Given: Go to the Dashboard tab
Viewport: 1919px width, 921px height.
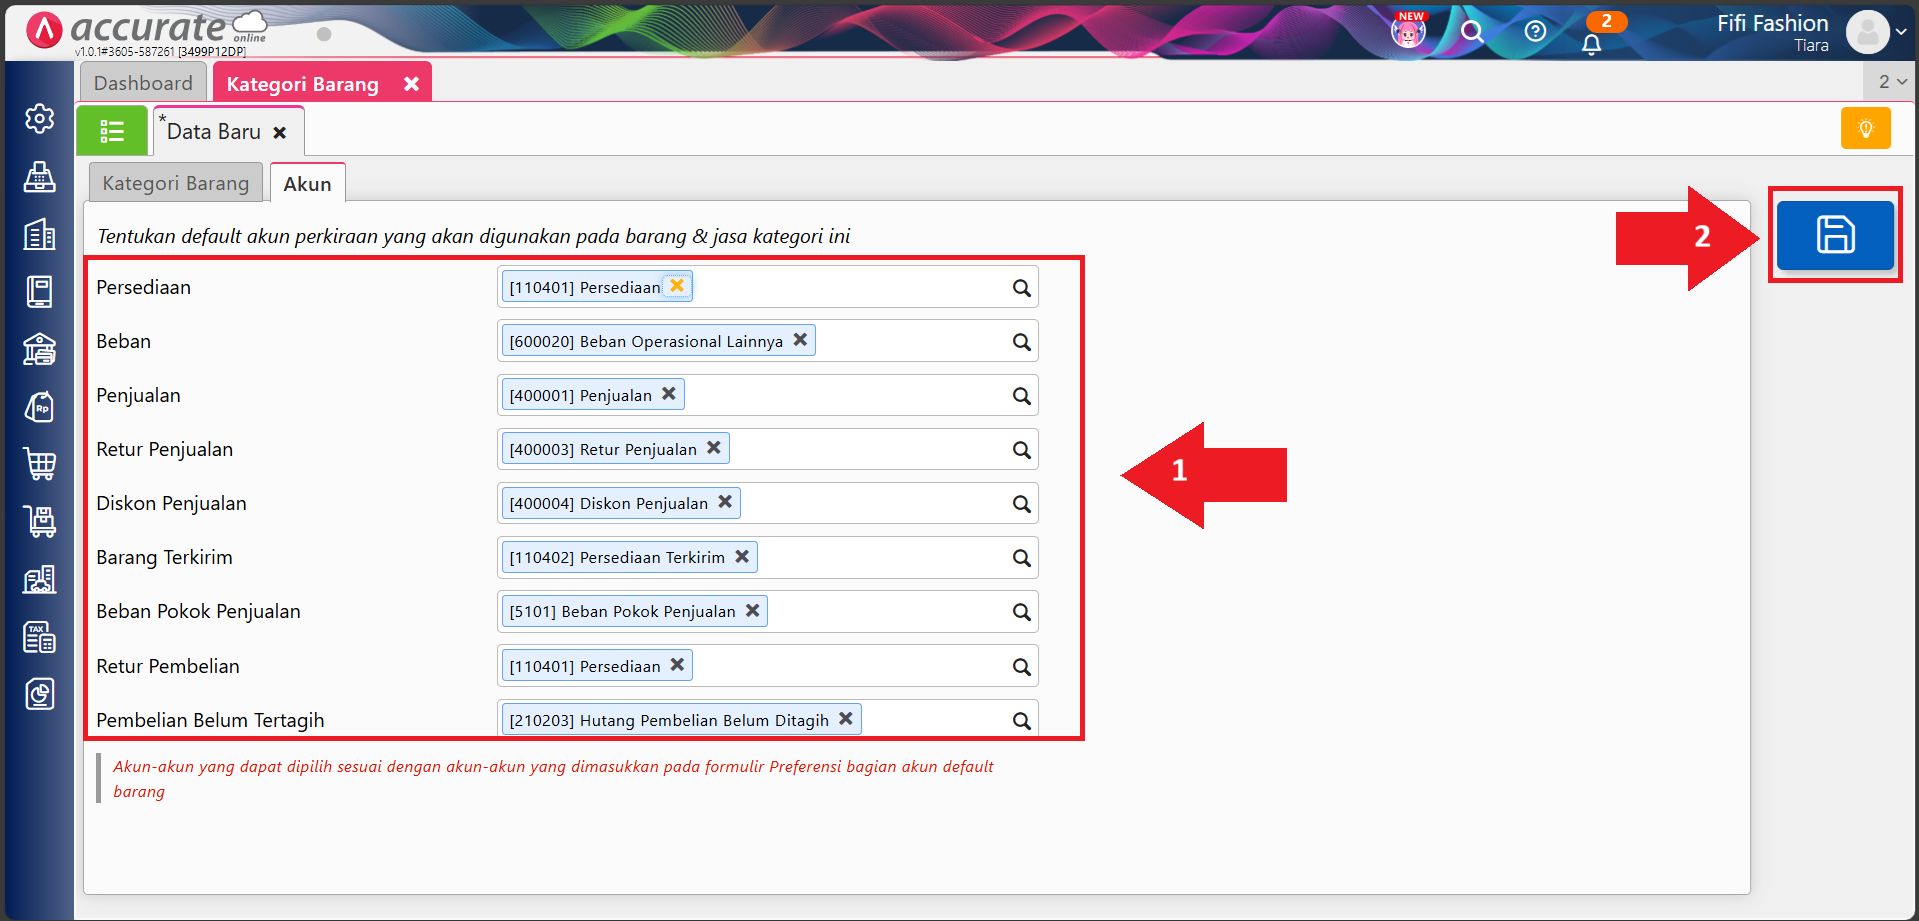Looking at the screenshot, I should (x=143, y=83).
